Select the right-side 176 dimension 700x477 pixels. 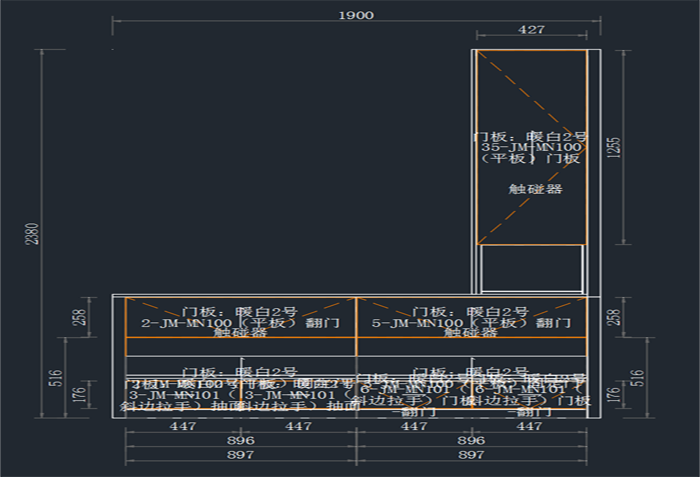click(x=613, y=397)
